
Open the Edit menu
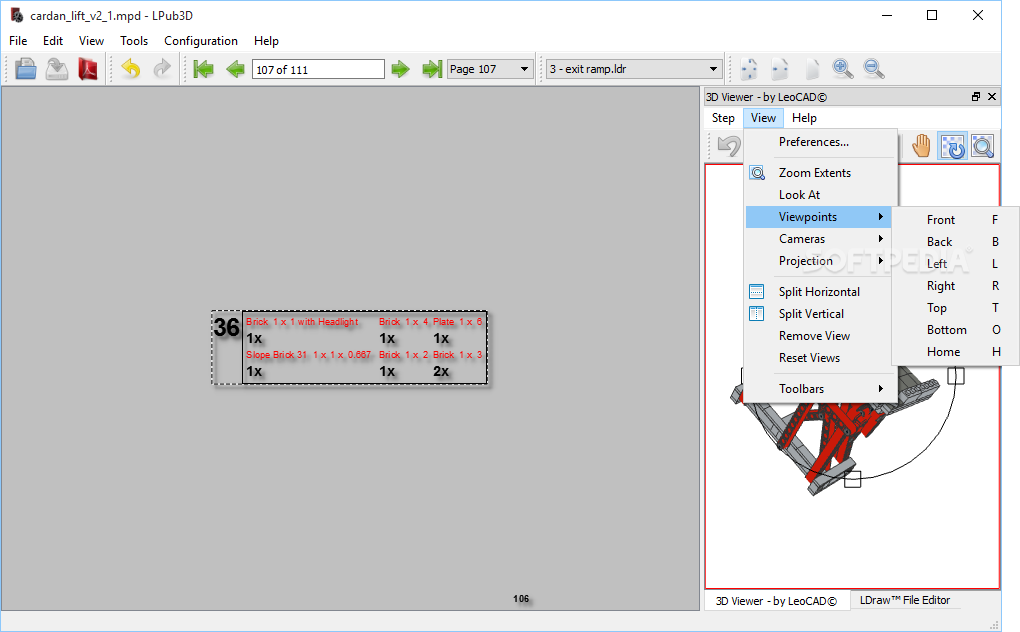(53, 40)
